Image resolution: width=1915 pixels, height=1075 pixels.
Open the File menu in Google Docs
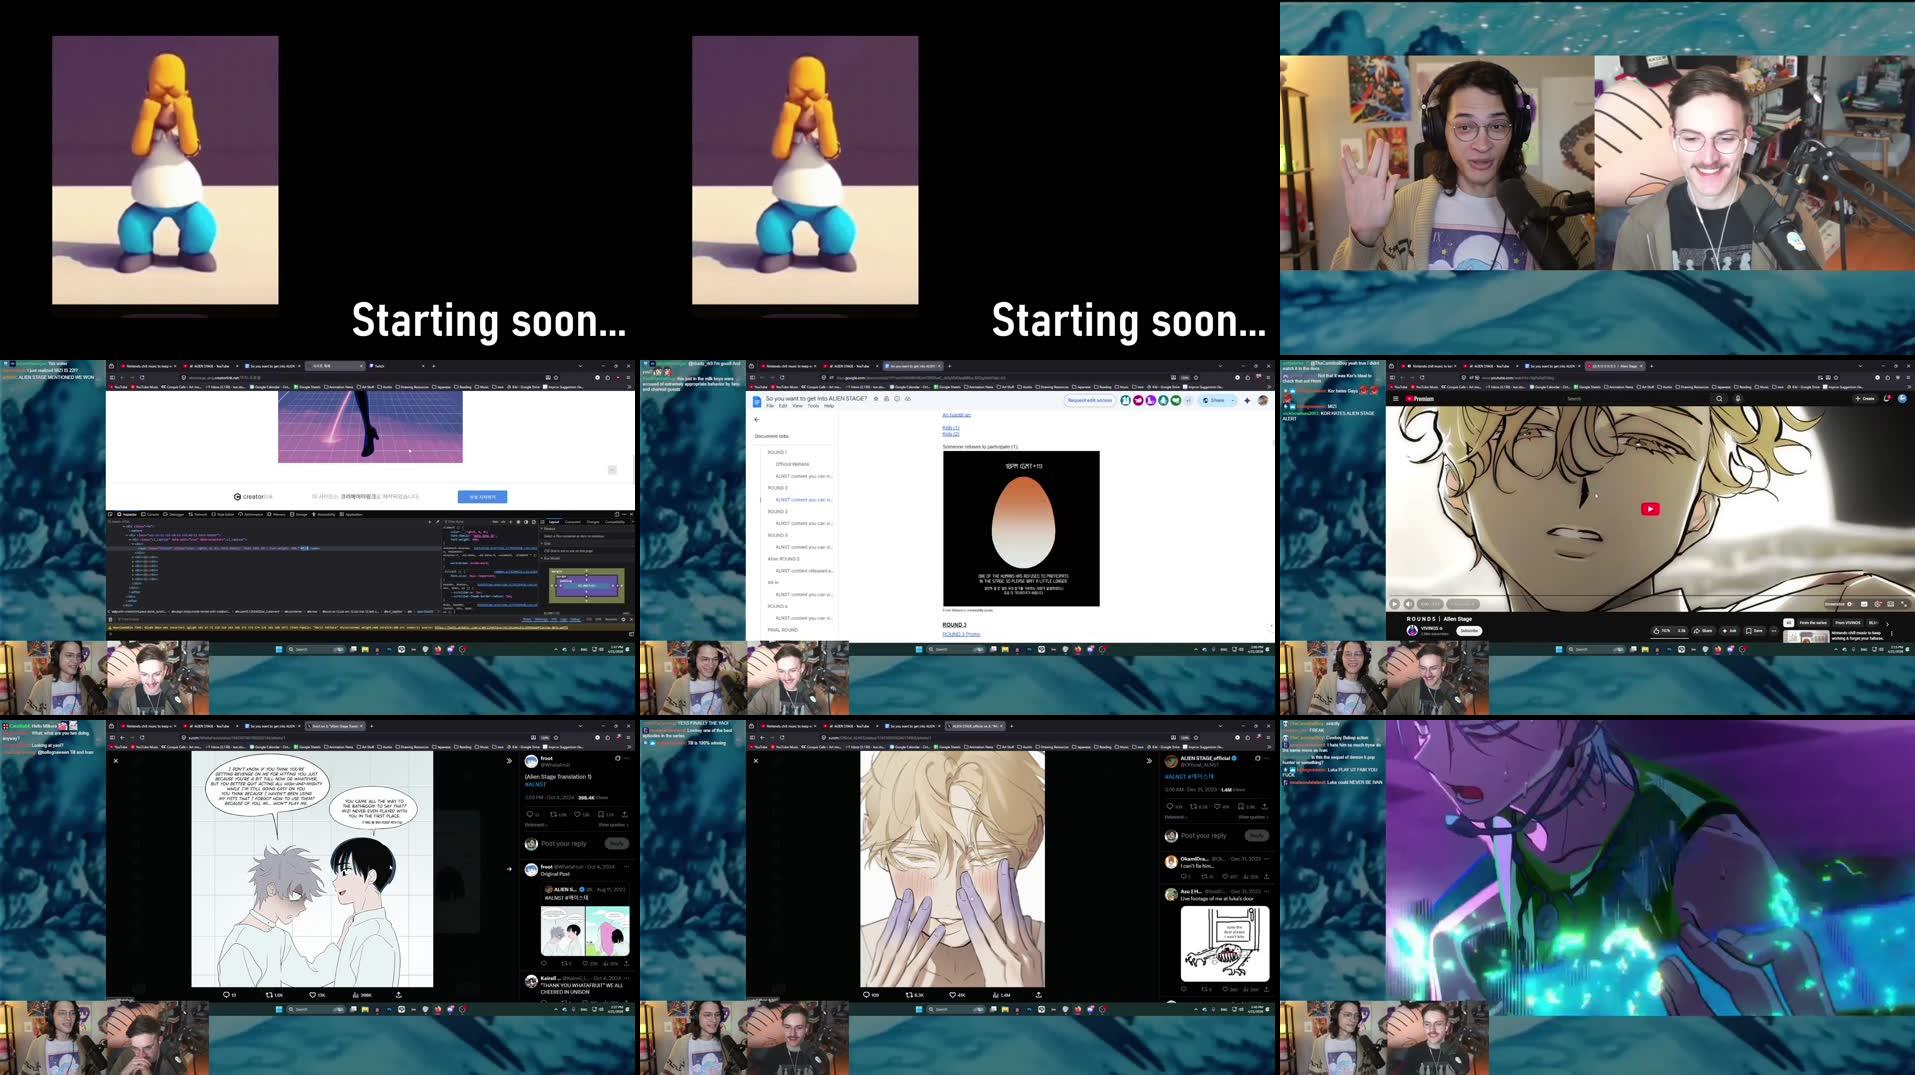[x=770, y=406]
